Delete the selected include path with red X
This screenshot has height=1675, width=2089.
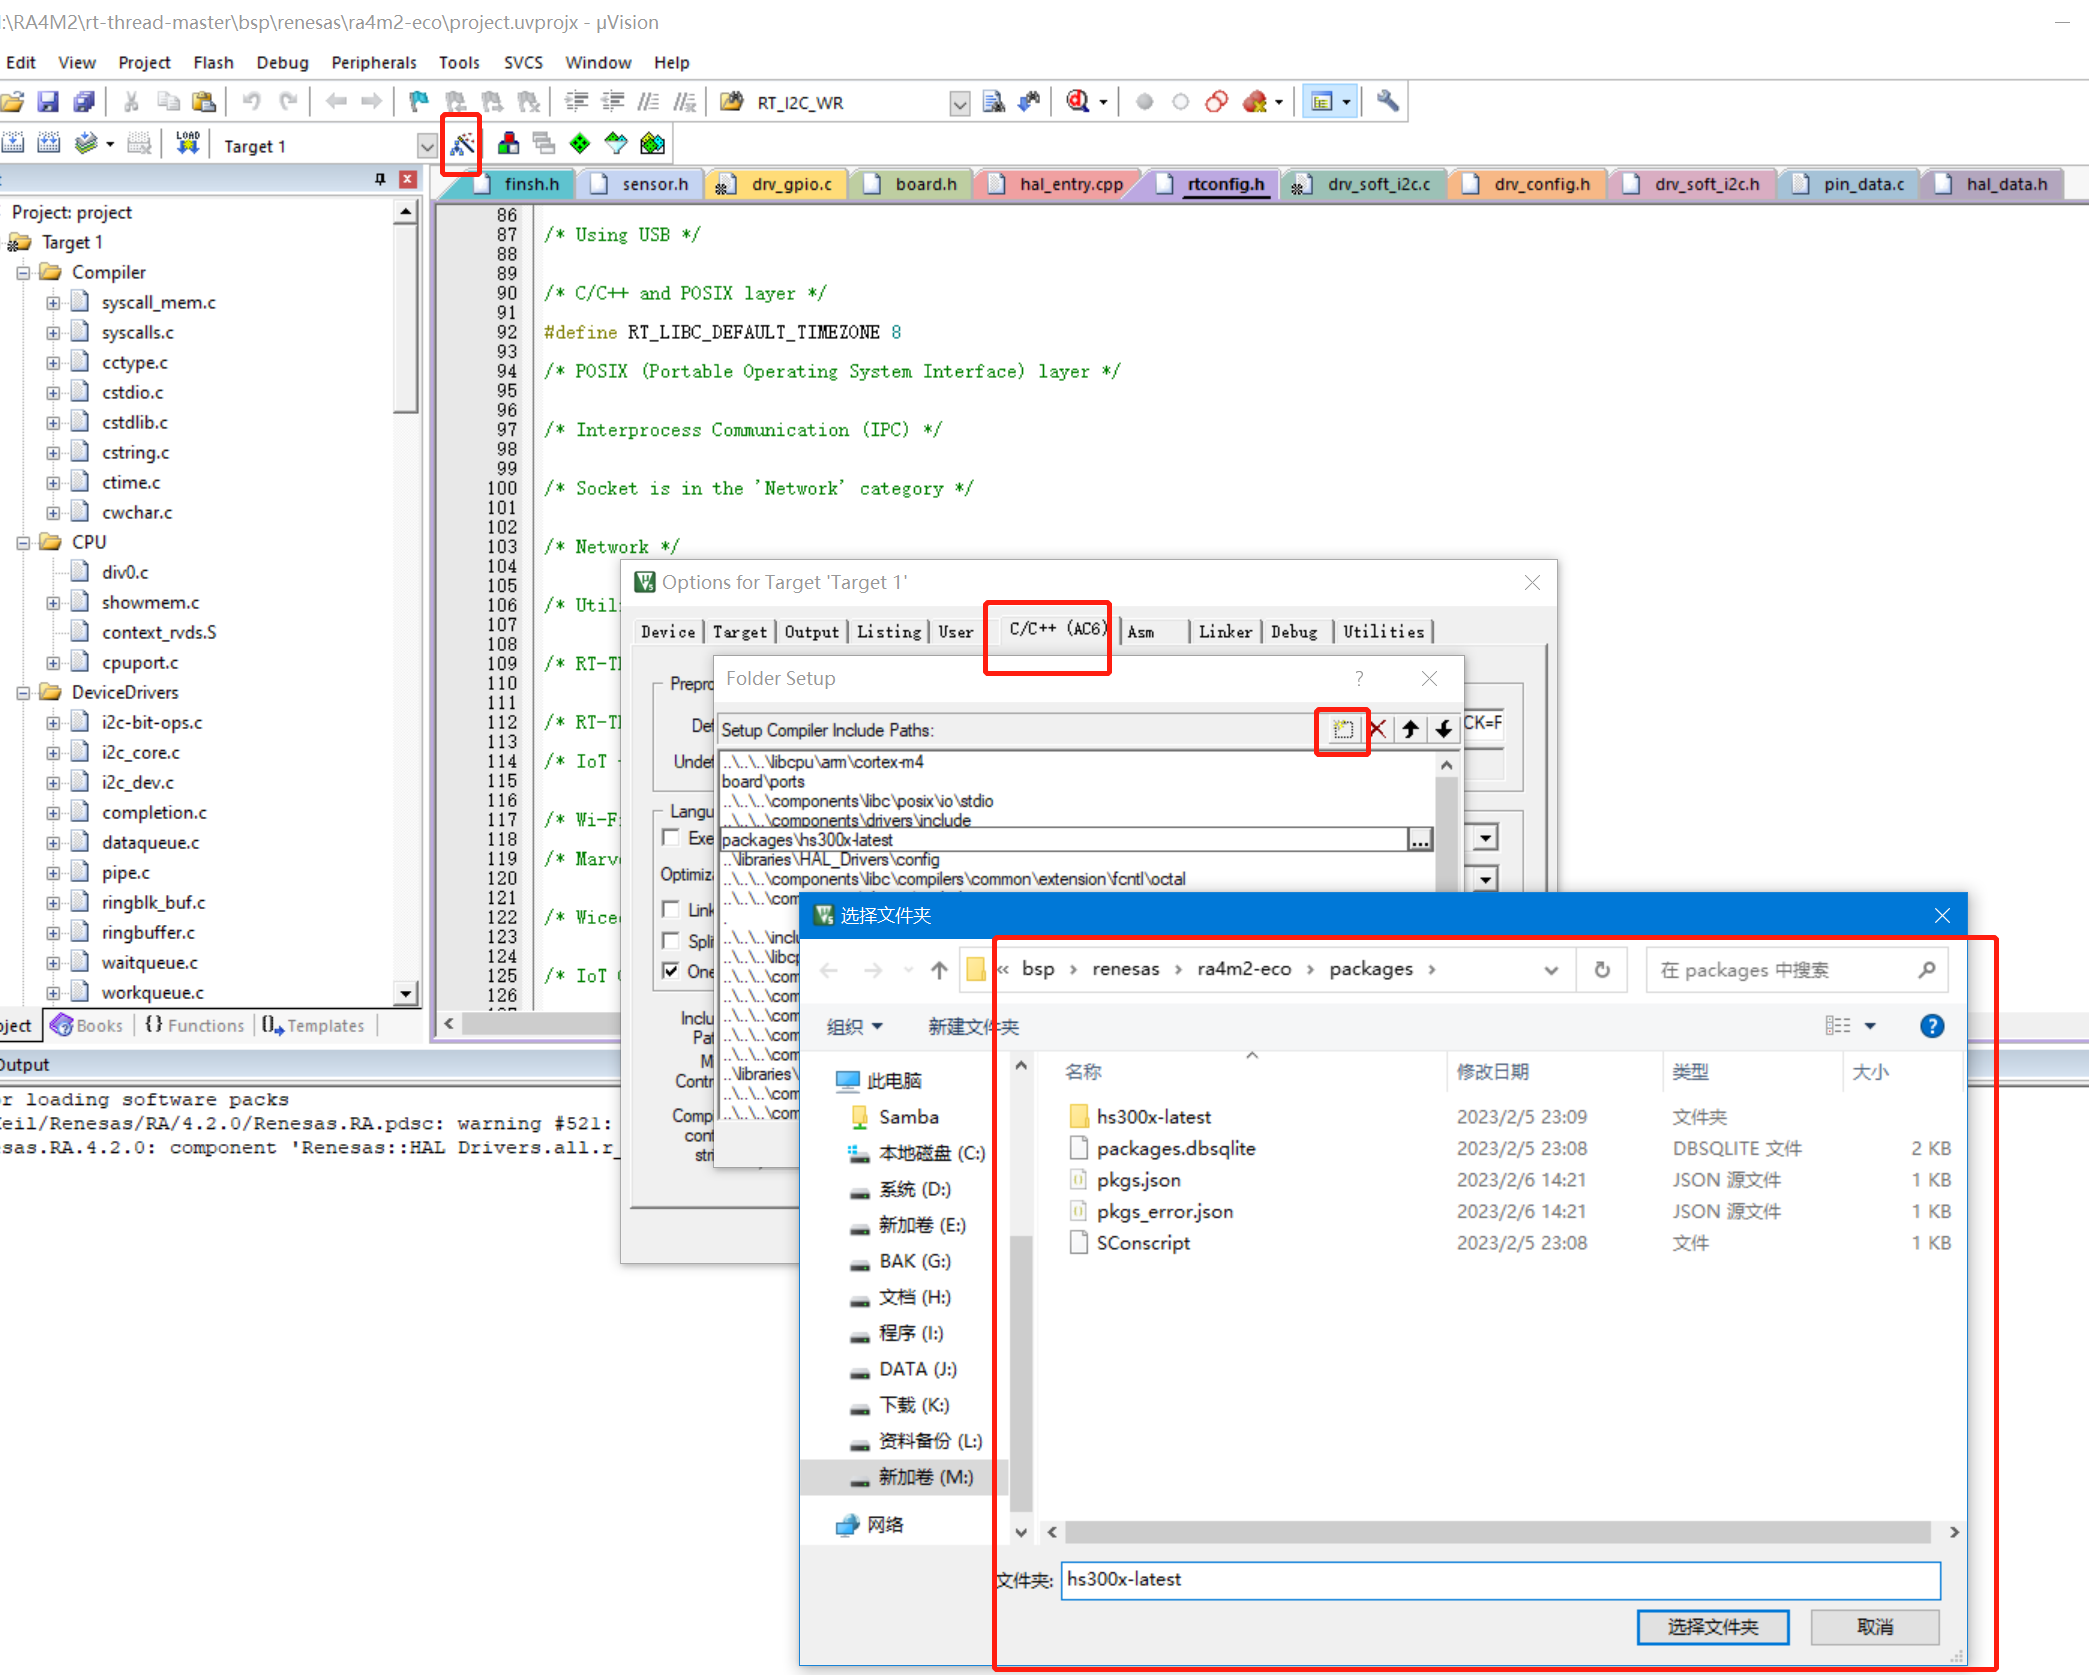click(1377, 729)
